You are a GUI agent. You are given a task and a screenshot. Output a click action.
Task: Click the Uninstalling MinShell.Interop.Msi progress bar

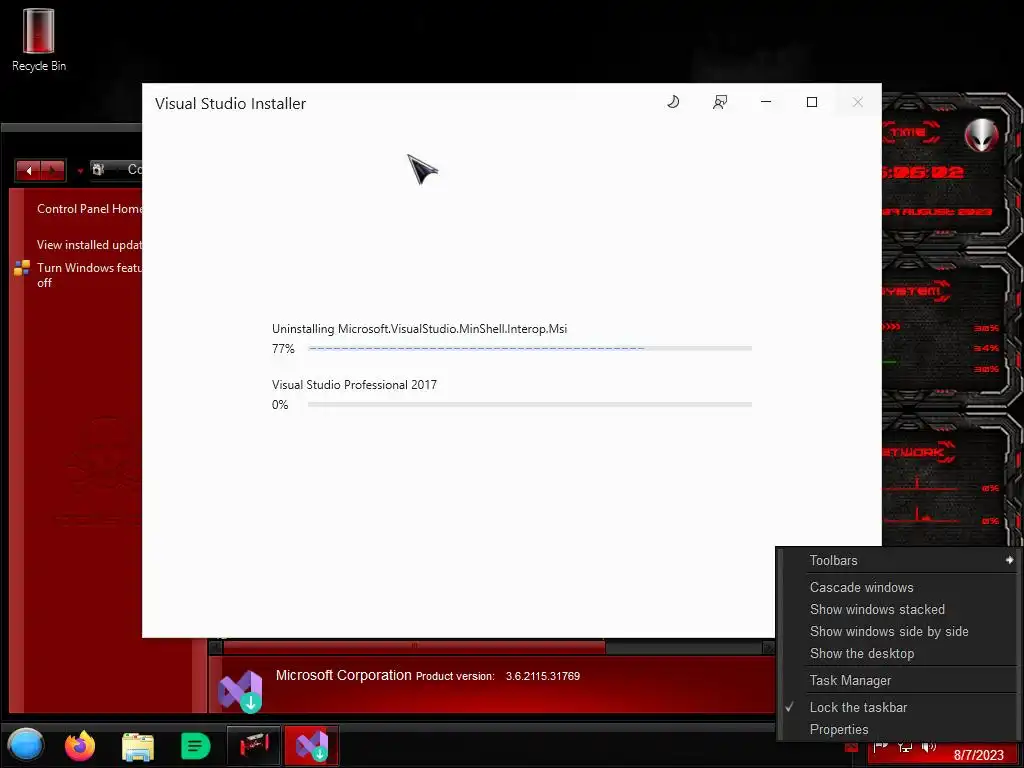coord(530,349)
